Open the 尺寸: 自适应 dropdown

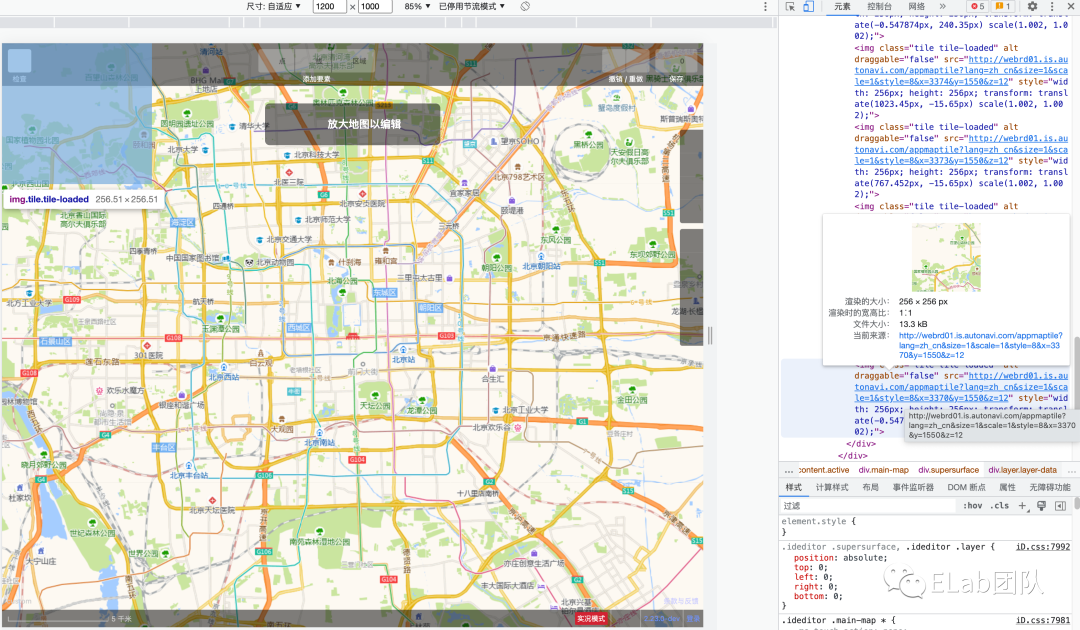tap(273, 6)
